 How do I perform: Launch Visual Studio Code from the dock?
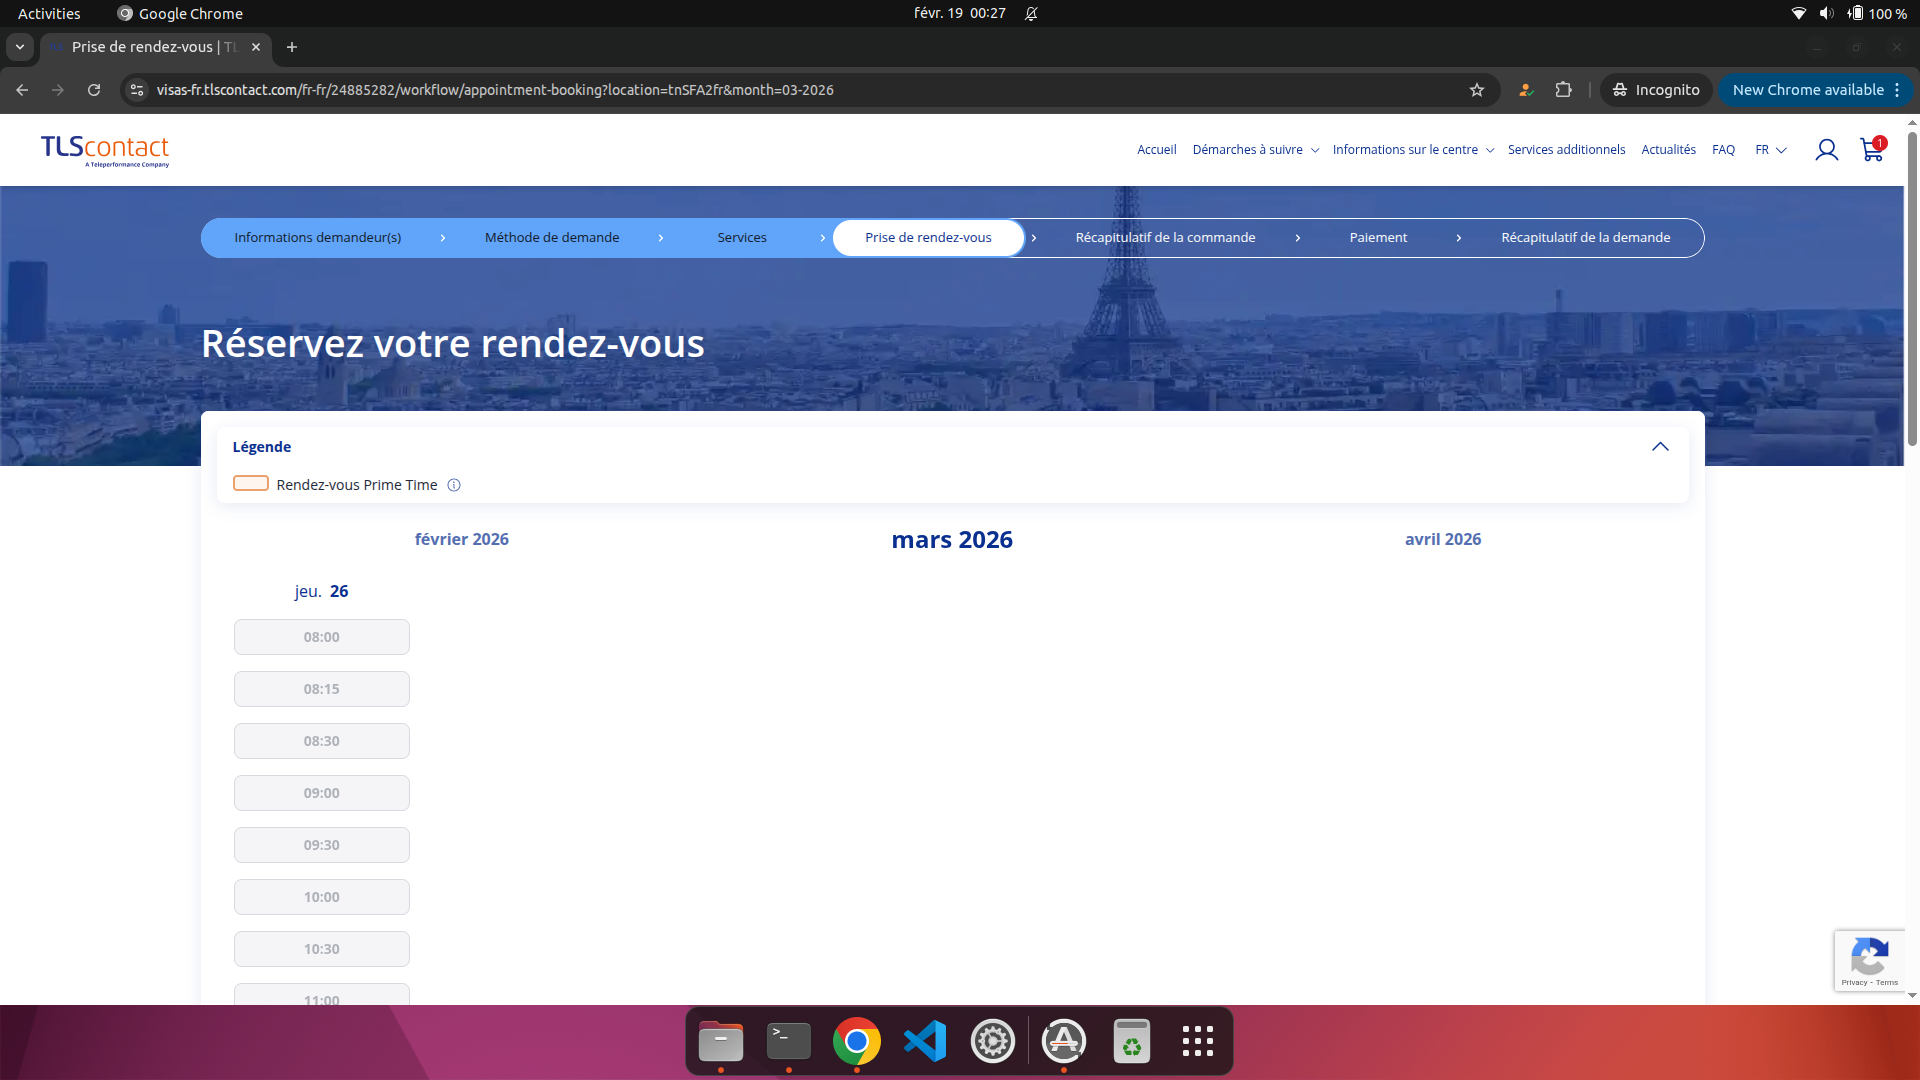924,1040
